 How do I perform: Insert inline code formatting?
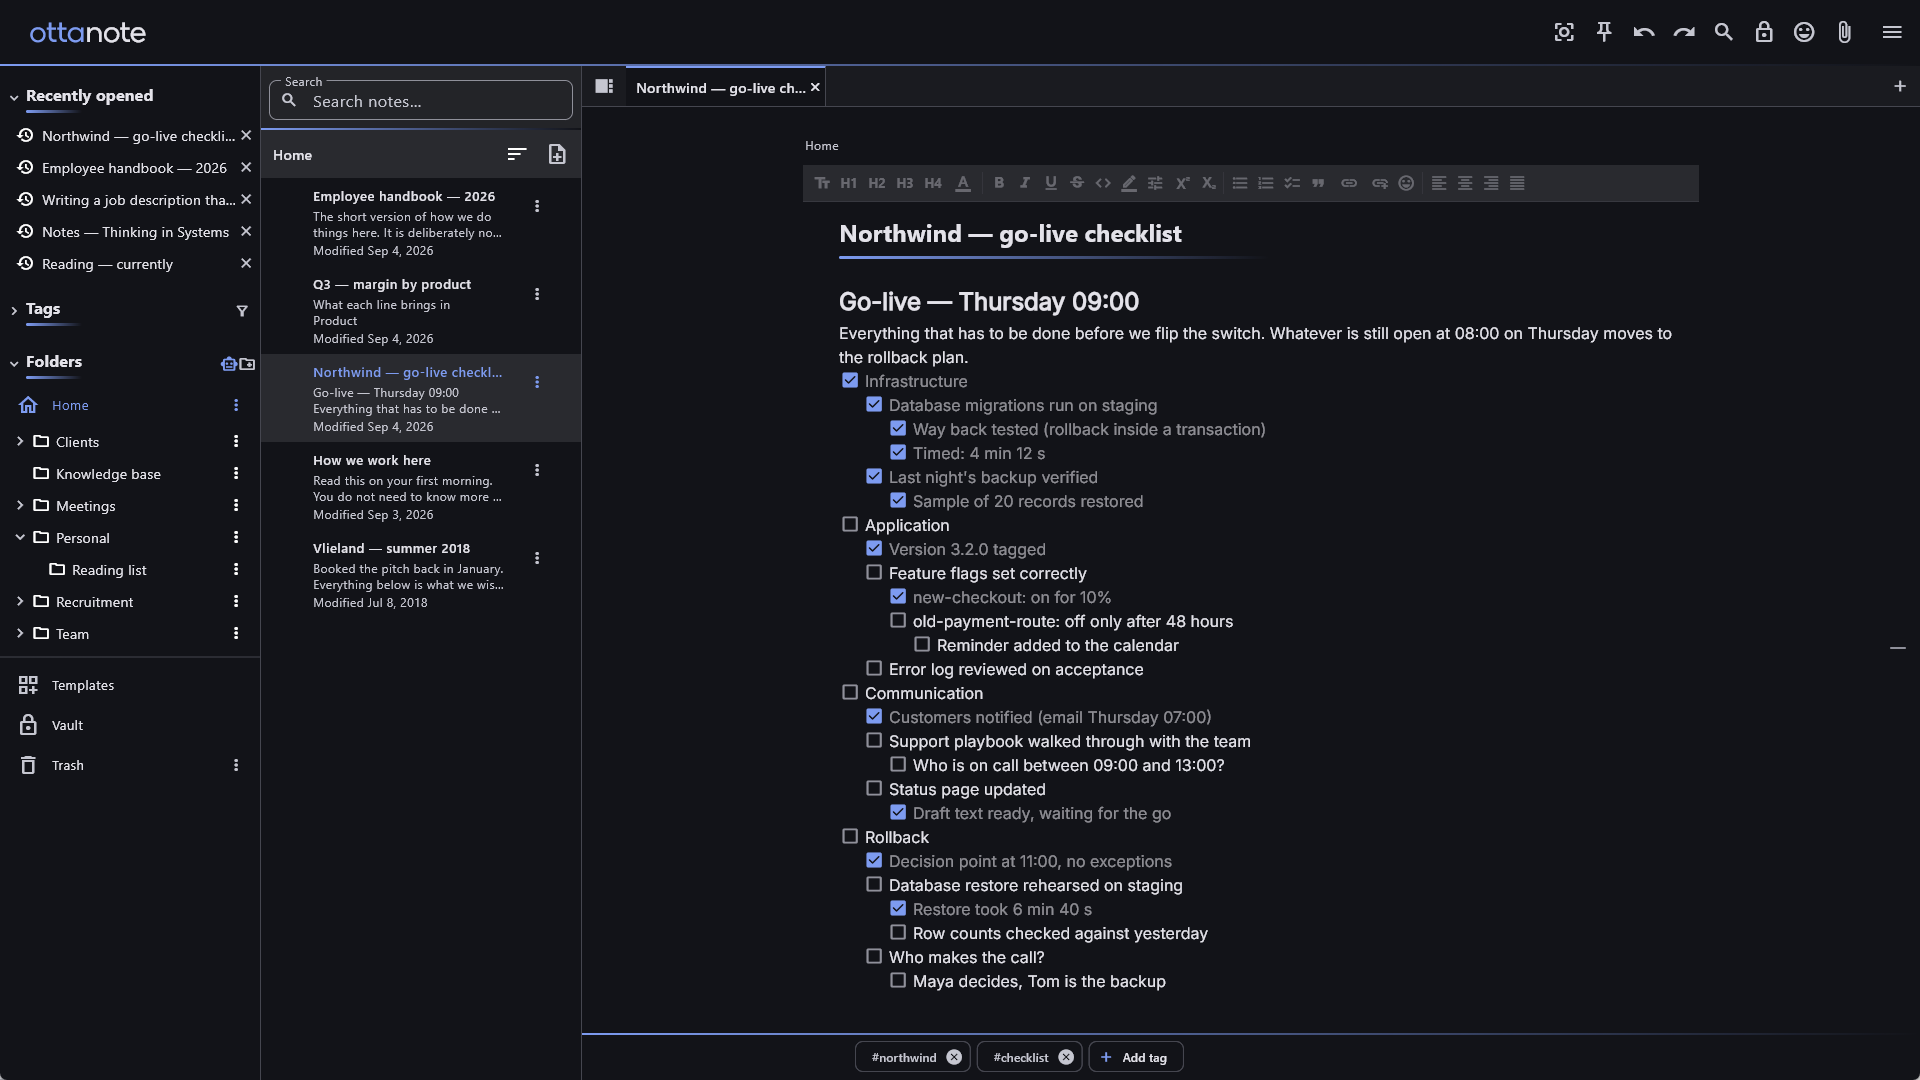1103,183
